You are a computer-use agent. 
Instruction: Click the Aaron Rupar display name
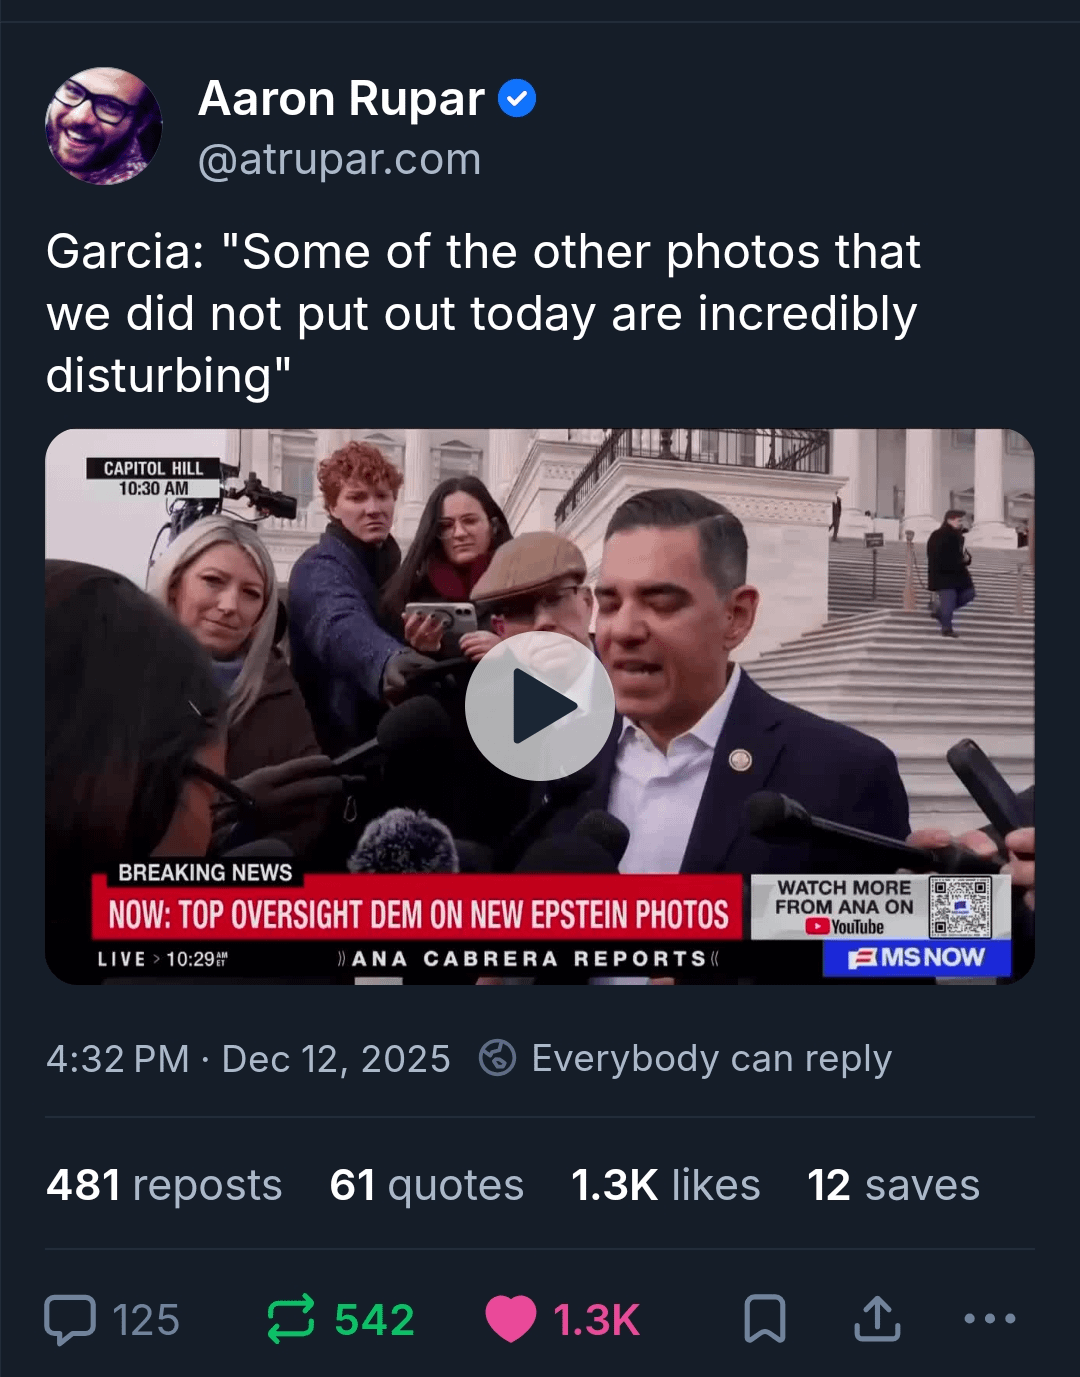coord(342,99)
